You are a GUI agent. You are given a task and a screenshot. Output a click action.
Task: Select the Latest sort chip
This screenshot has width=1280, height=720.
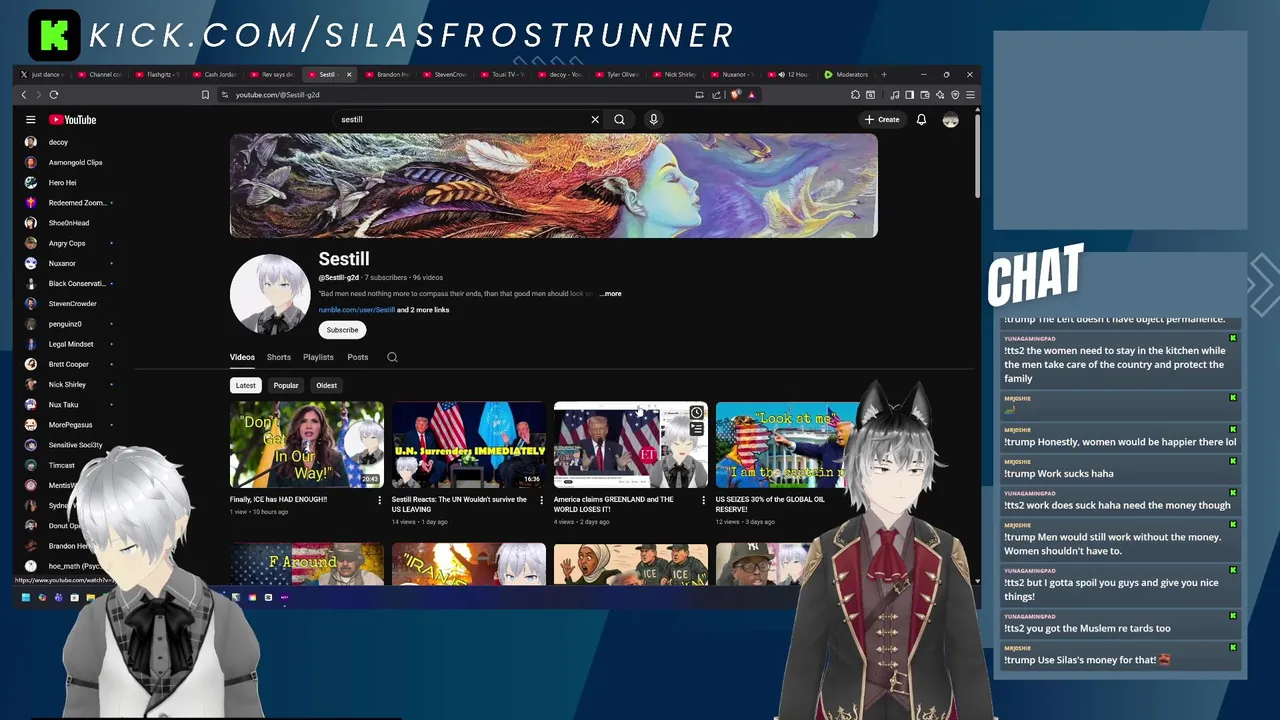245,385
